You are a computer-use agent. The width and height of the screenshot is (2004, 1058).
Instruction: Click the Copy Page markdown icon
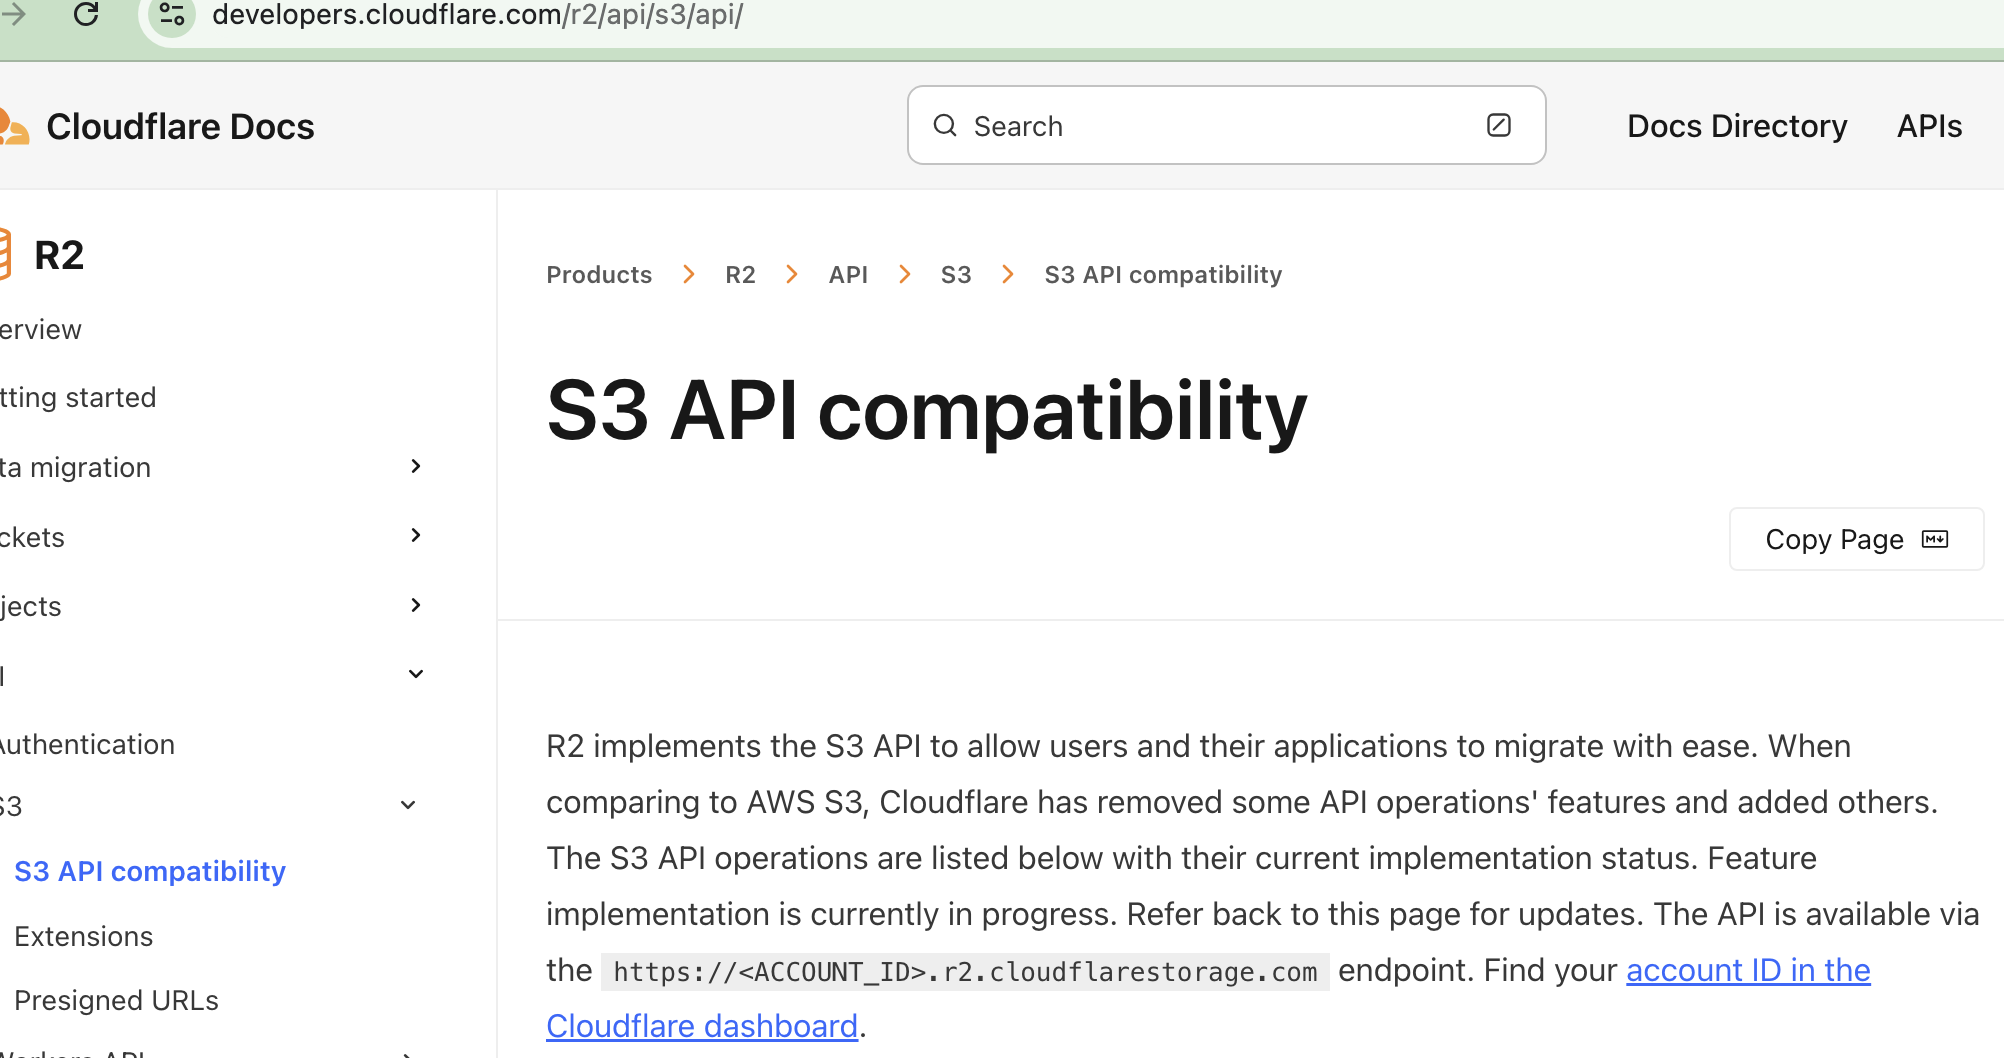pyautogui.click(x=1936, y=538)
